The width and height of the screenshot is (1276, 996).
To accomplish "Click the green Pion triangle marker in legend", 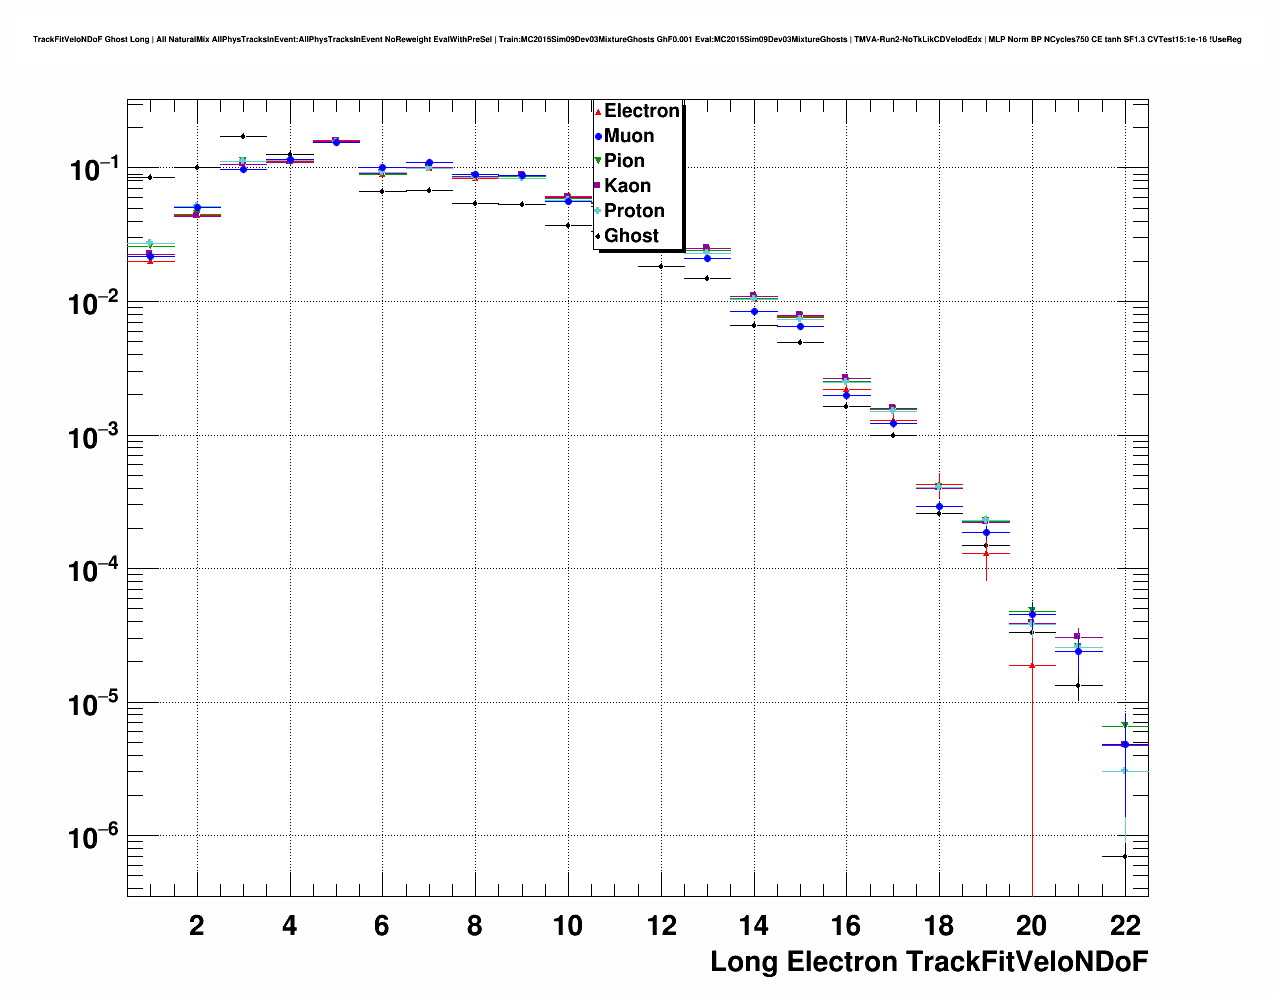I will (598, 161).
